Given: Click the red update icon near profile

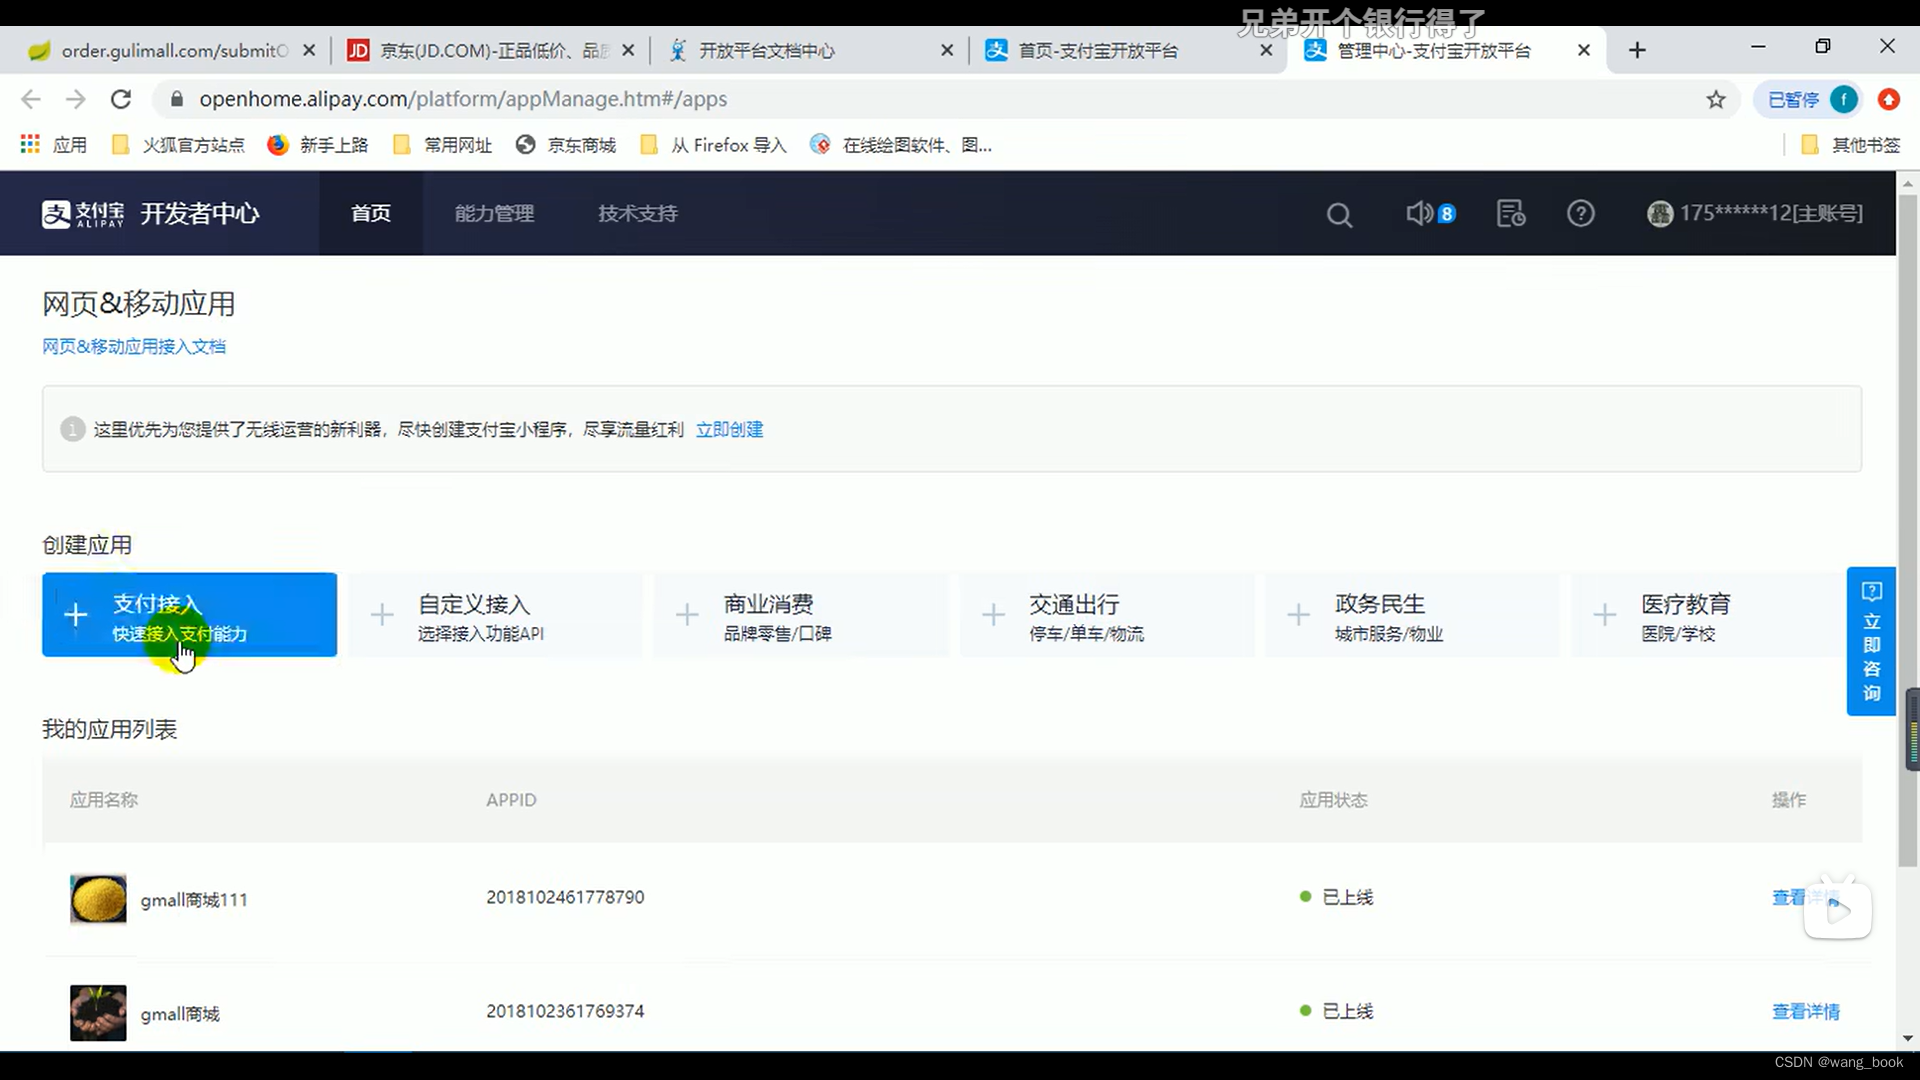Looking at the screenshot, I should [1888, 99].
